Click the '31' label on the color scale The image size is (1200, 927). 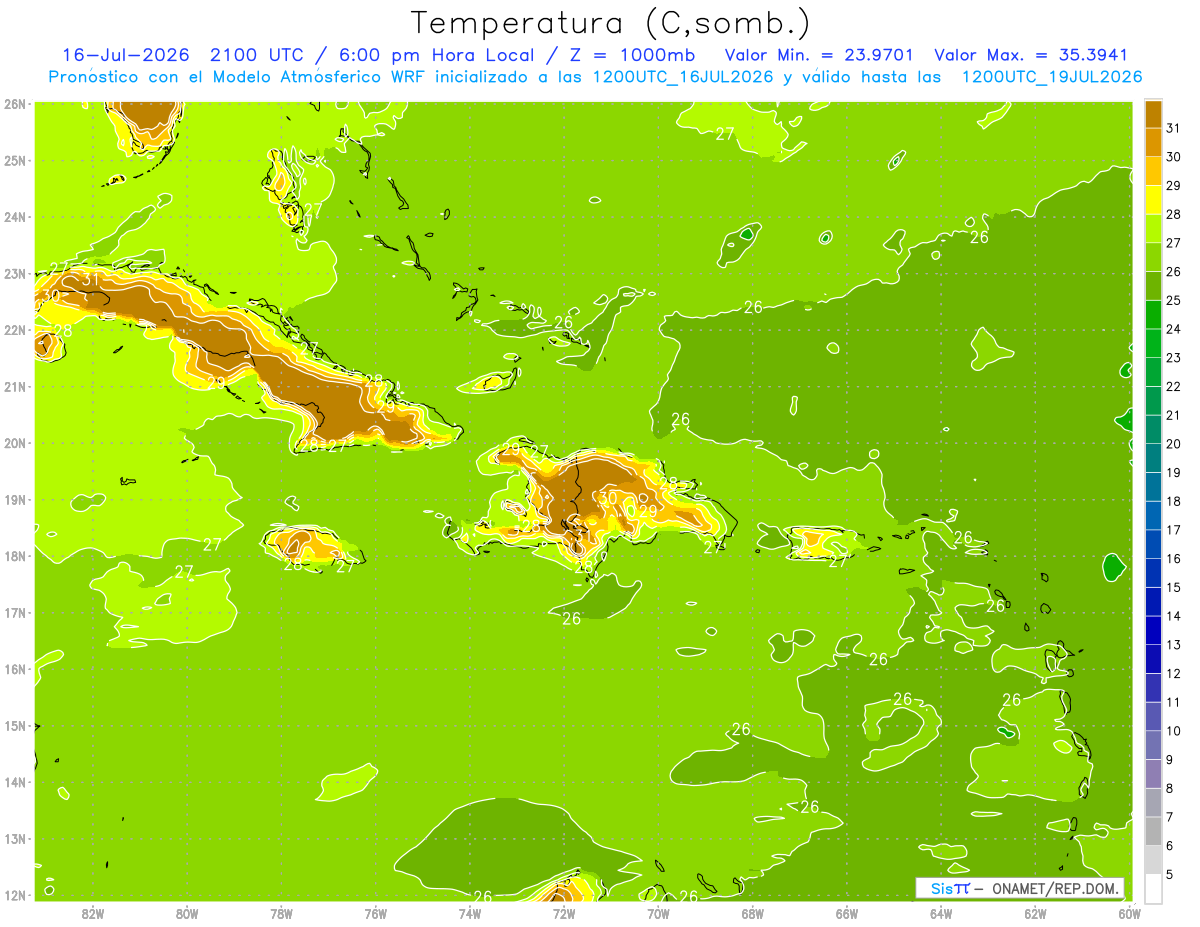click(1173, 129)
